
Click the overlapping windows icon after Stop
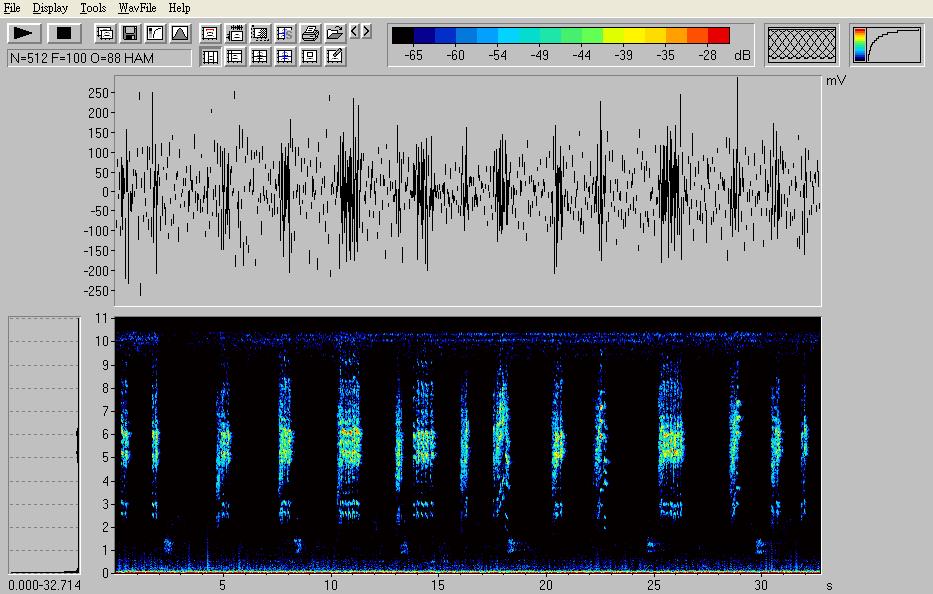tap(105, 33)
